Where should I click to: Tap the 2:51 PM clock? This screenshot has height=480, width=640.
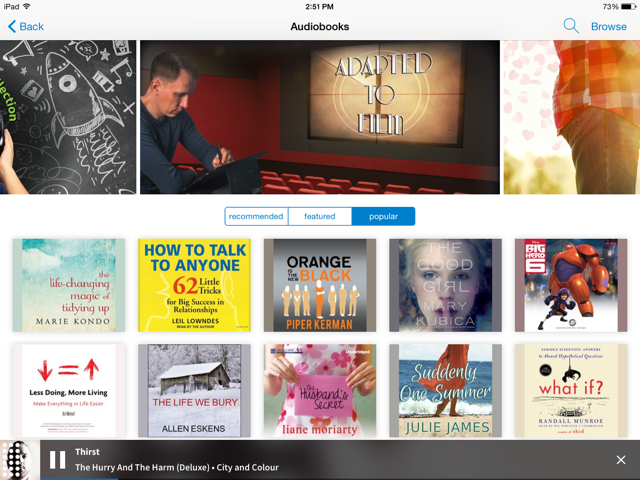tap(320, 7)
